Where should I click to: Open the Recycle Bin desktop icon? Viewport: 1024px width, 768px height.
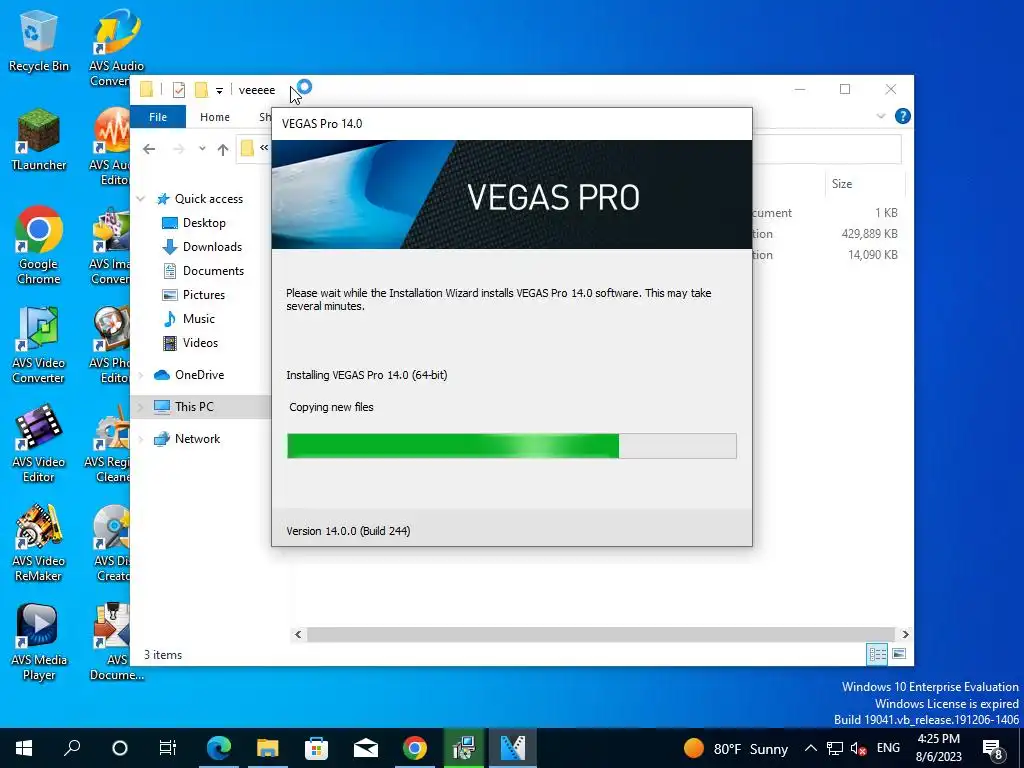pos(38,42)
